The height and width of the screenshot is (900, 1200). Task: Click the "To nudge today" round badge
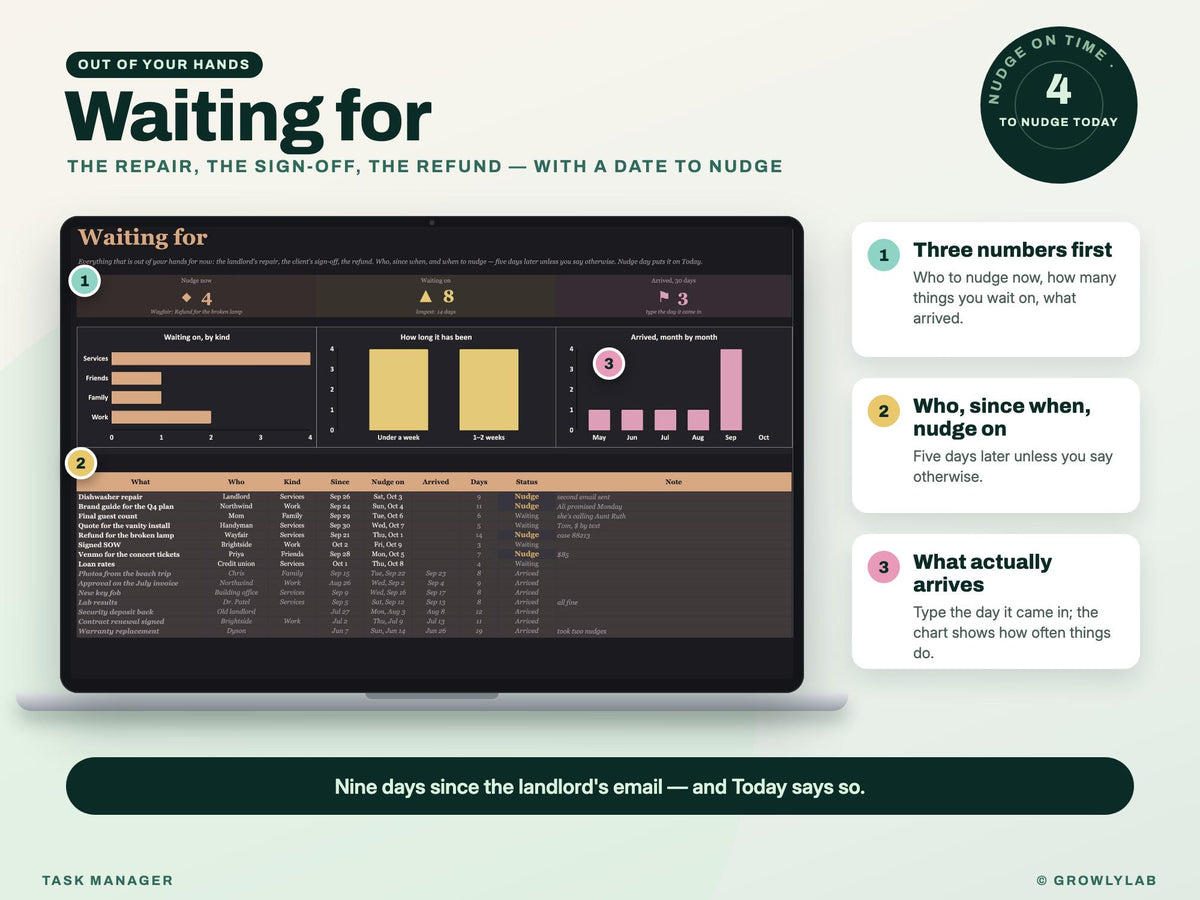[x=1059, y=105]
